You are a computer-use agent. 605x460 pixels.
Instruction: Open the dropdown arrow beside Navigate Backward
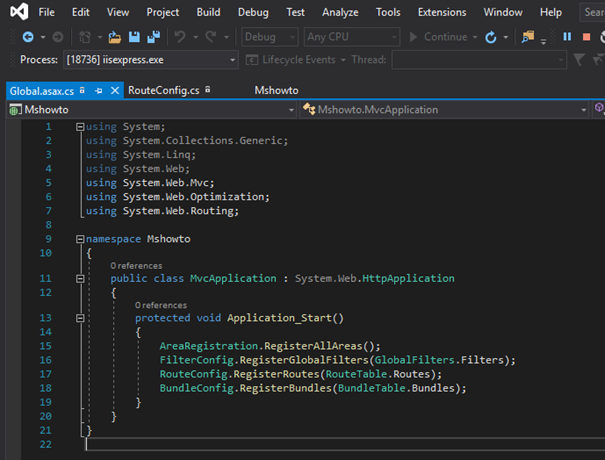(43, 37)
